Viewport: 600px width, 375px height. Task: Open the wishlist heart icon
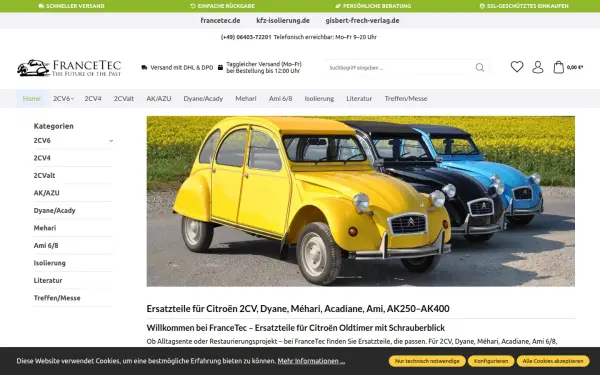[x=517, y=67]
